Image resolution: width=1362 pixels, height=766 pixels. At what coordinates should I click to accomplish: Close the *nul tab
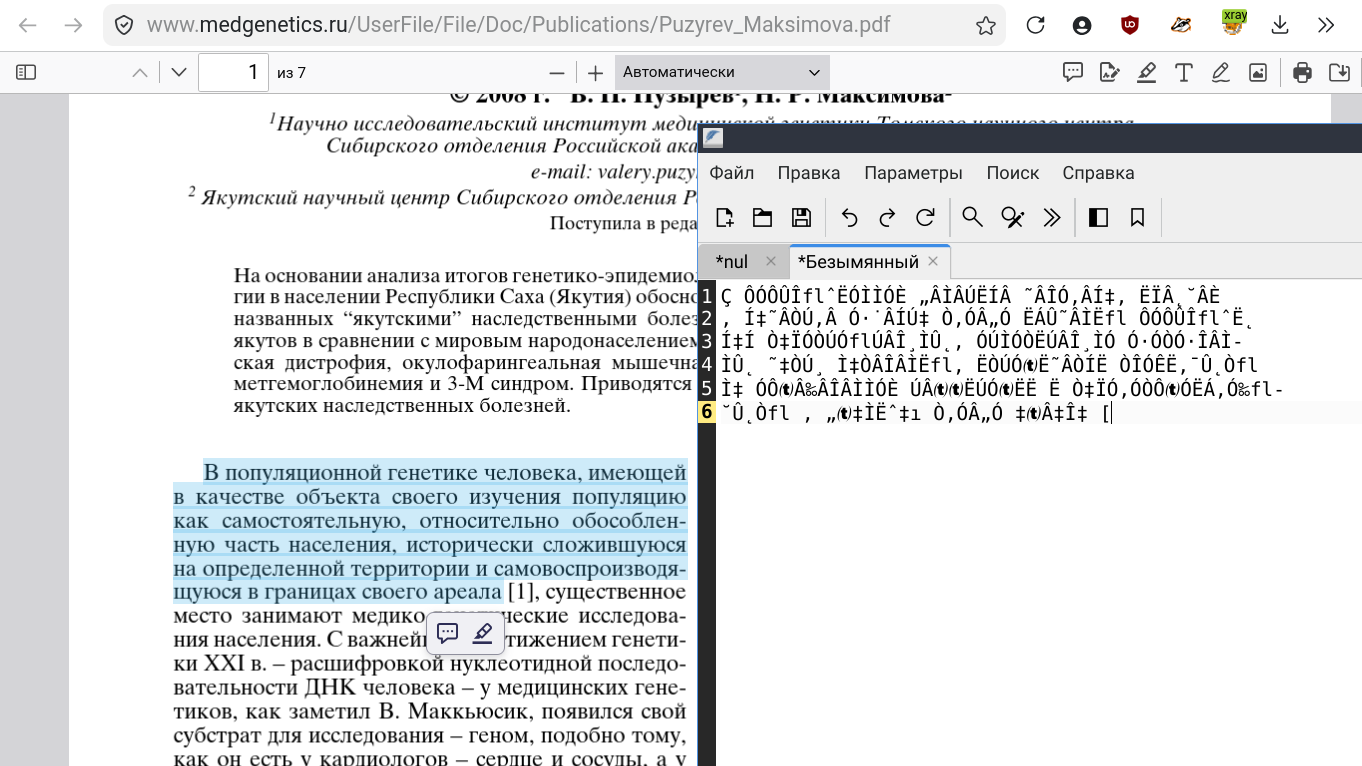770,261
